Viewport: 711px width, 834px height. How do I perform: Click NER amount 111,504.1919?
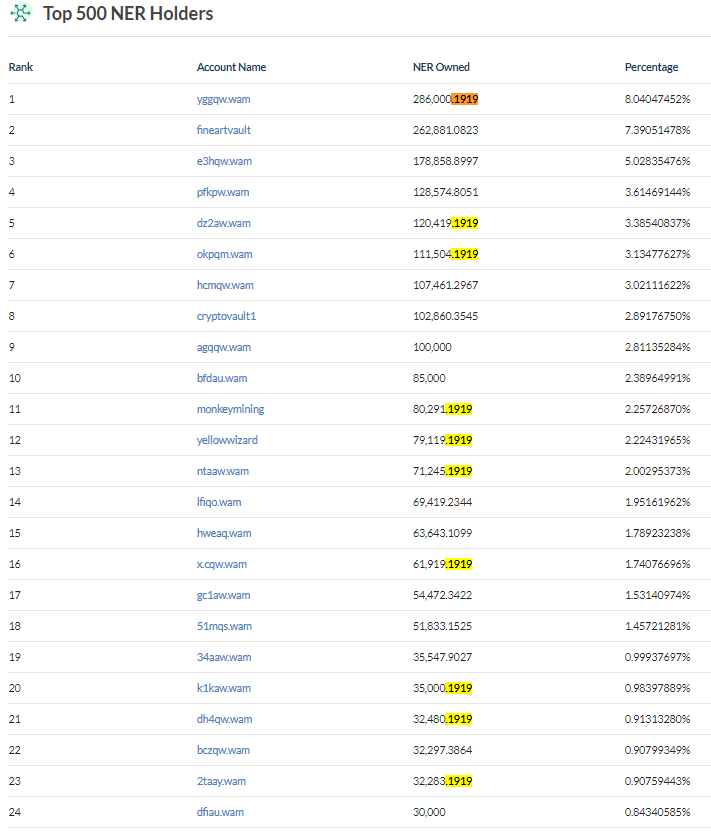[446, 254]
